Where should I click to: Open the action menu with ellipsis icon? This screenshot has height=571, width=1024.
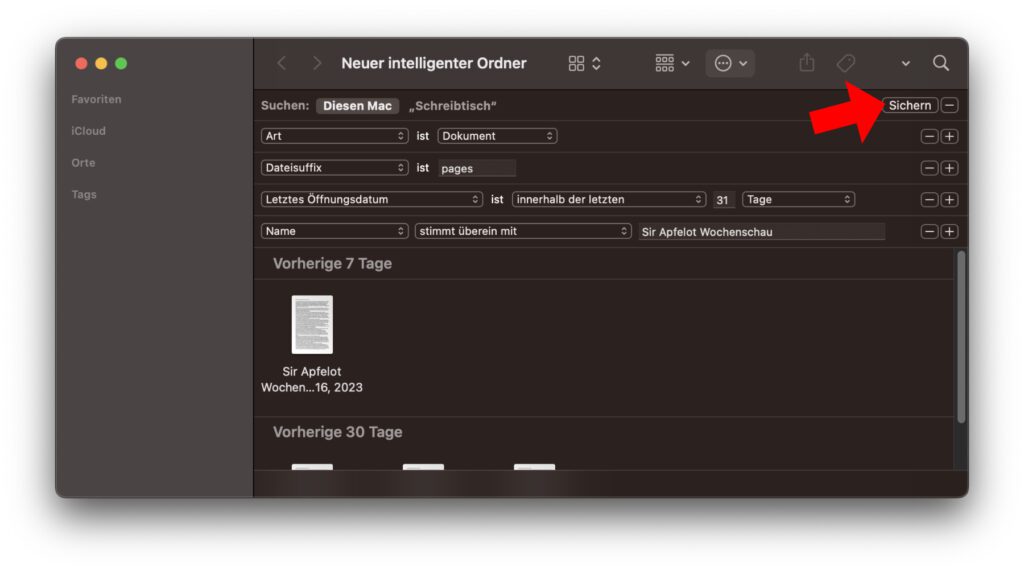730,63
